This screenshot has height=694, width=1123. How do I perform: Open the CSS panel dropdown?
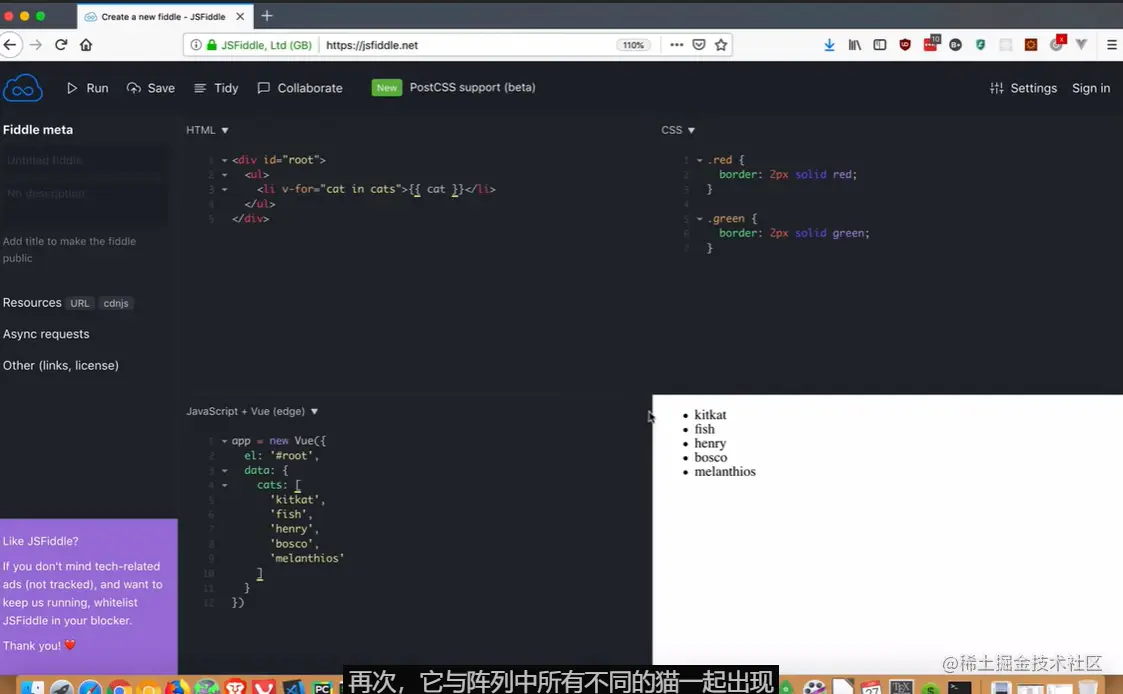[x=678, y=130]
